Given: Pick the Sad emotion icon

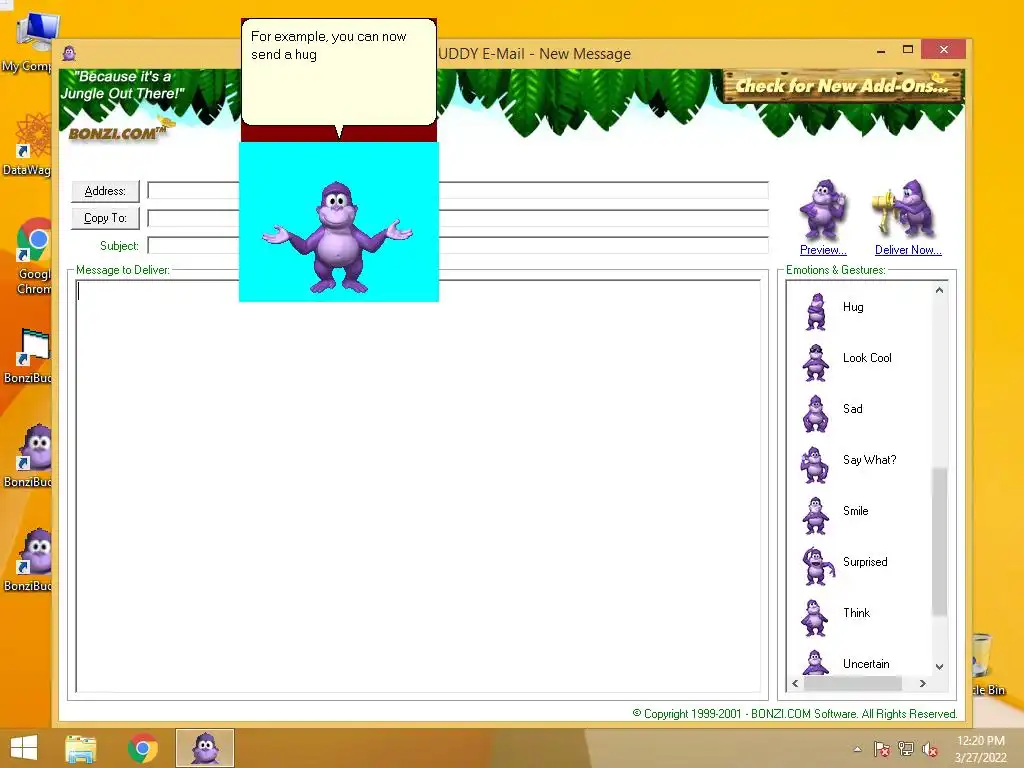Looking at the screenshot, I should 816,413.
